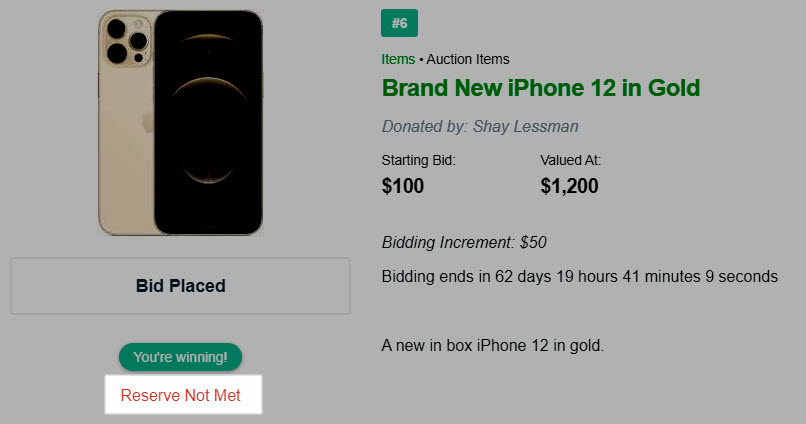This screenshot has height=424, width=806.
Task: Click the $100 starting bid amount
Action: [402, 186]
